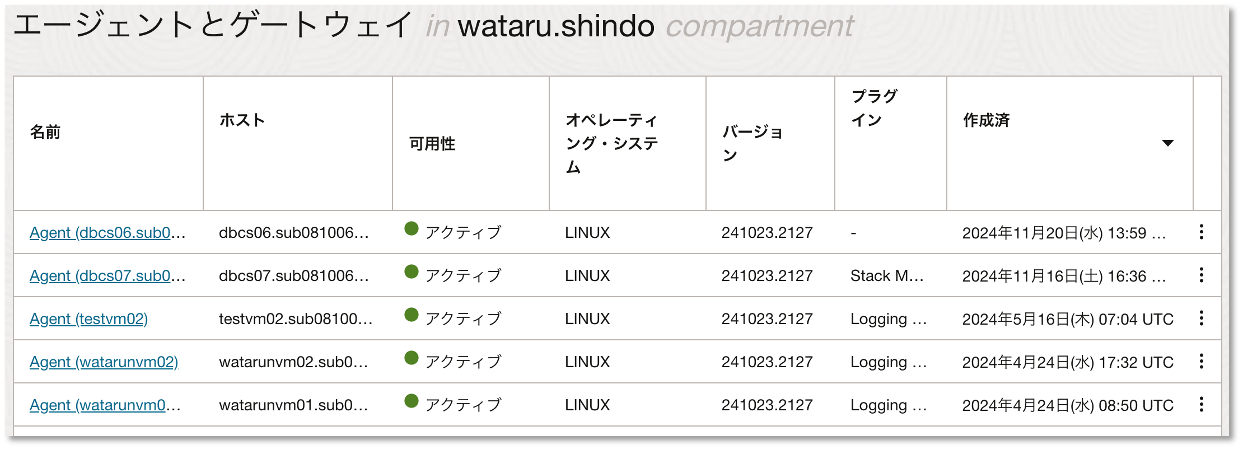Screen dimensions: 1242x450
Task: Click Stack M… plugin cell for dbcs07
Action: 887,276
